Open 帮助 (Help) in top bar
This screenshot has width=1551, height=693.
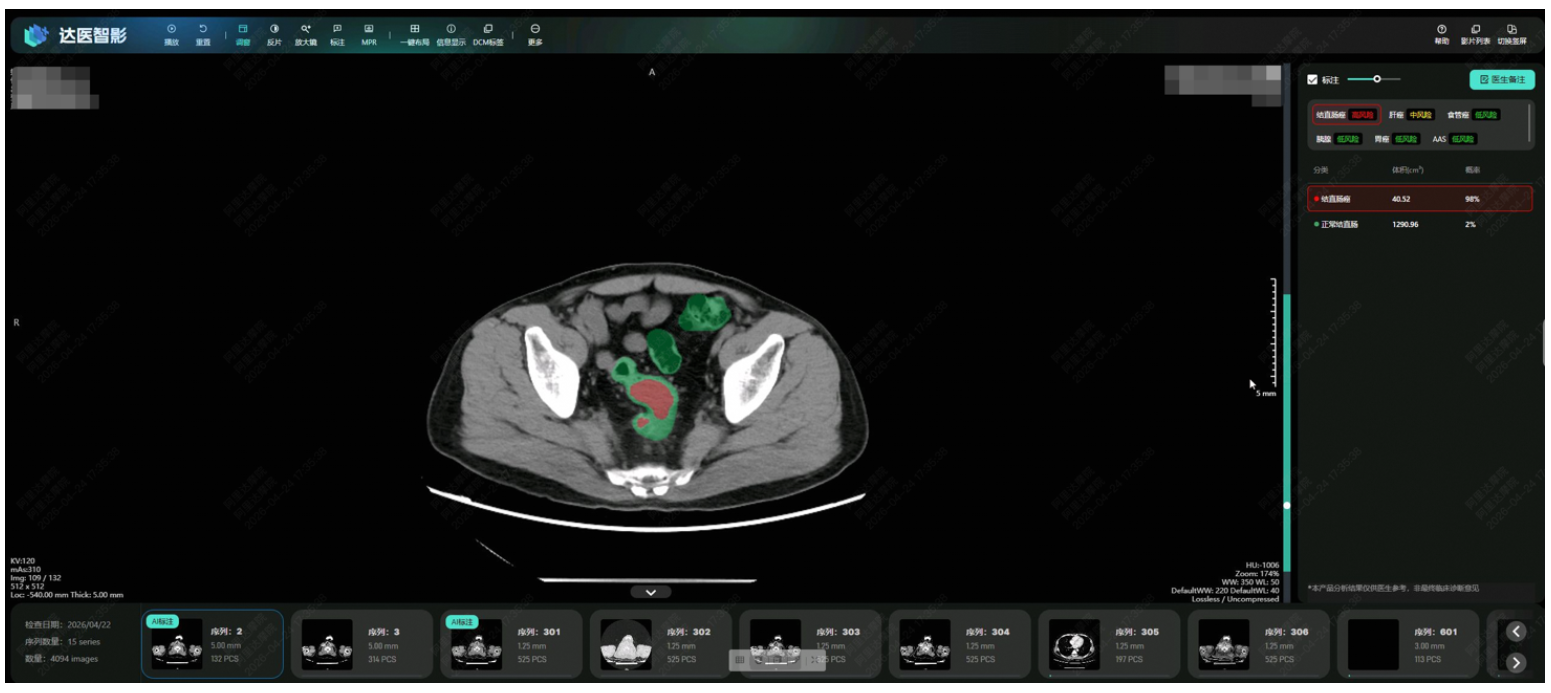(1441, 34)
